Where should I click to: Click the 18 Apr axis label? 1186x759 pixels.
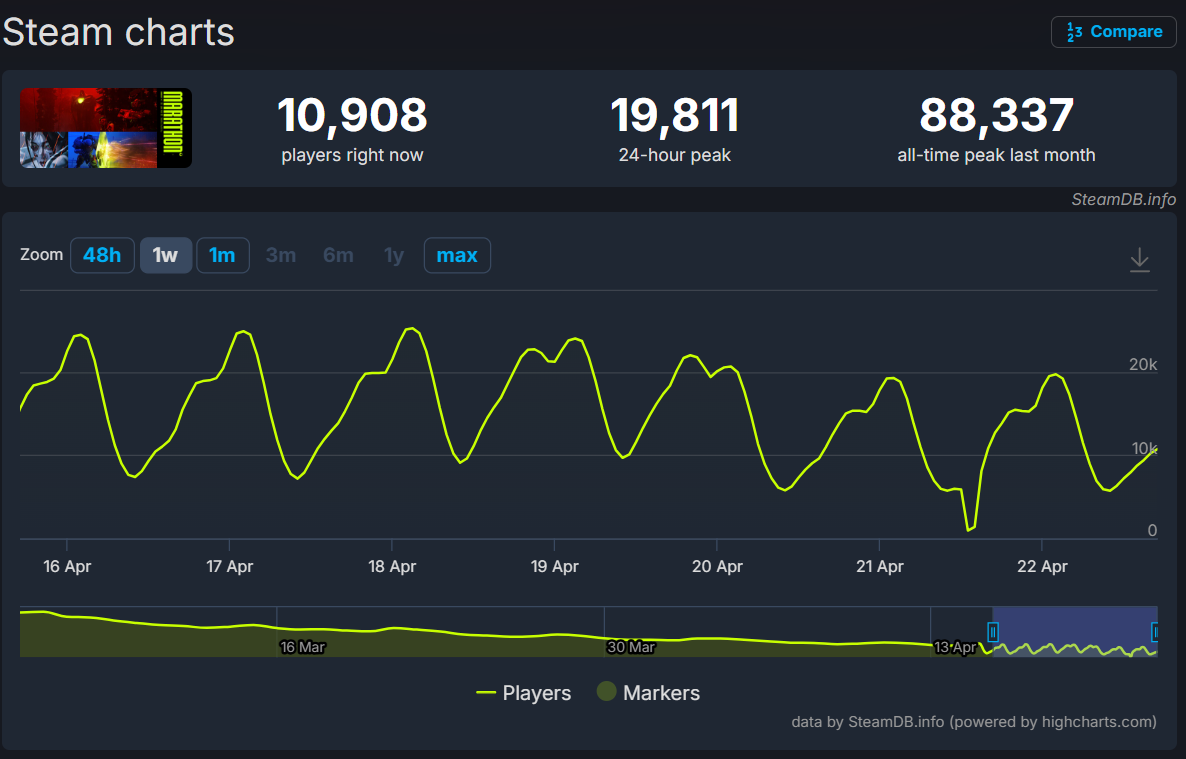(392, 566)
